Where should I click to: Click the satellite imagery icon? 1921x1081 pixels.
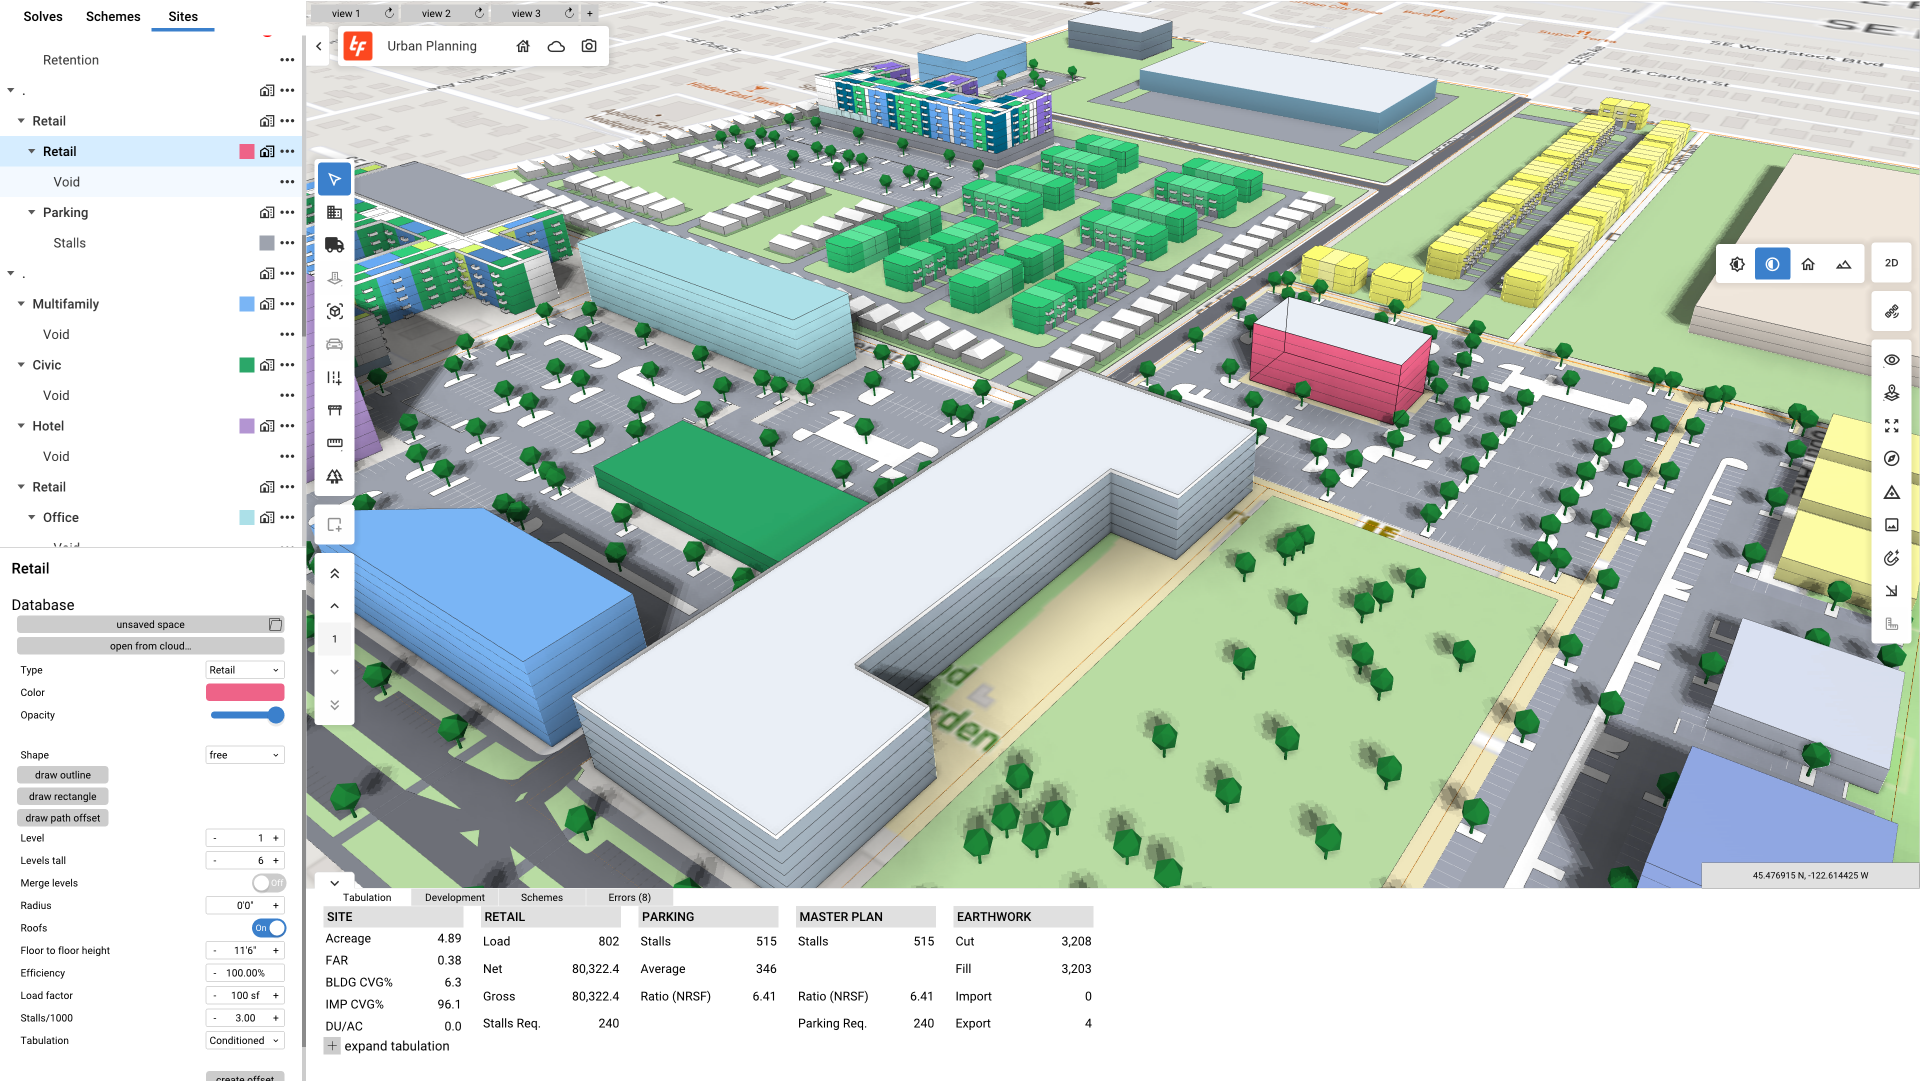(1891, 312)
